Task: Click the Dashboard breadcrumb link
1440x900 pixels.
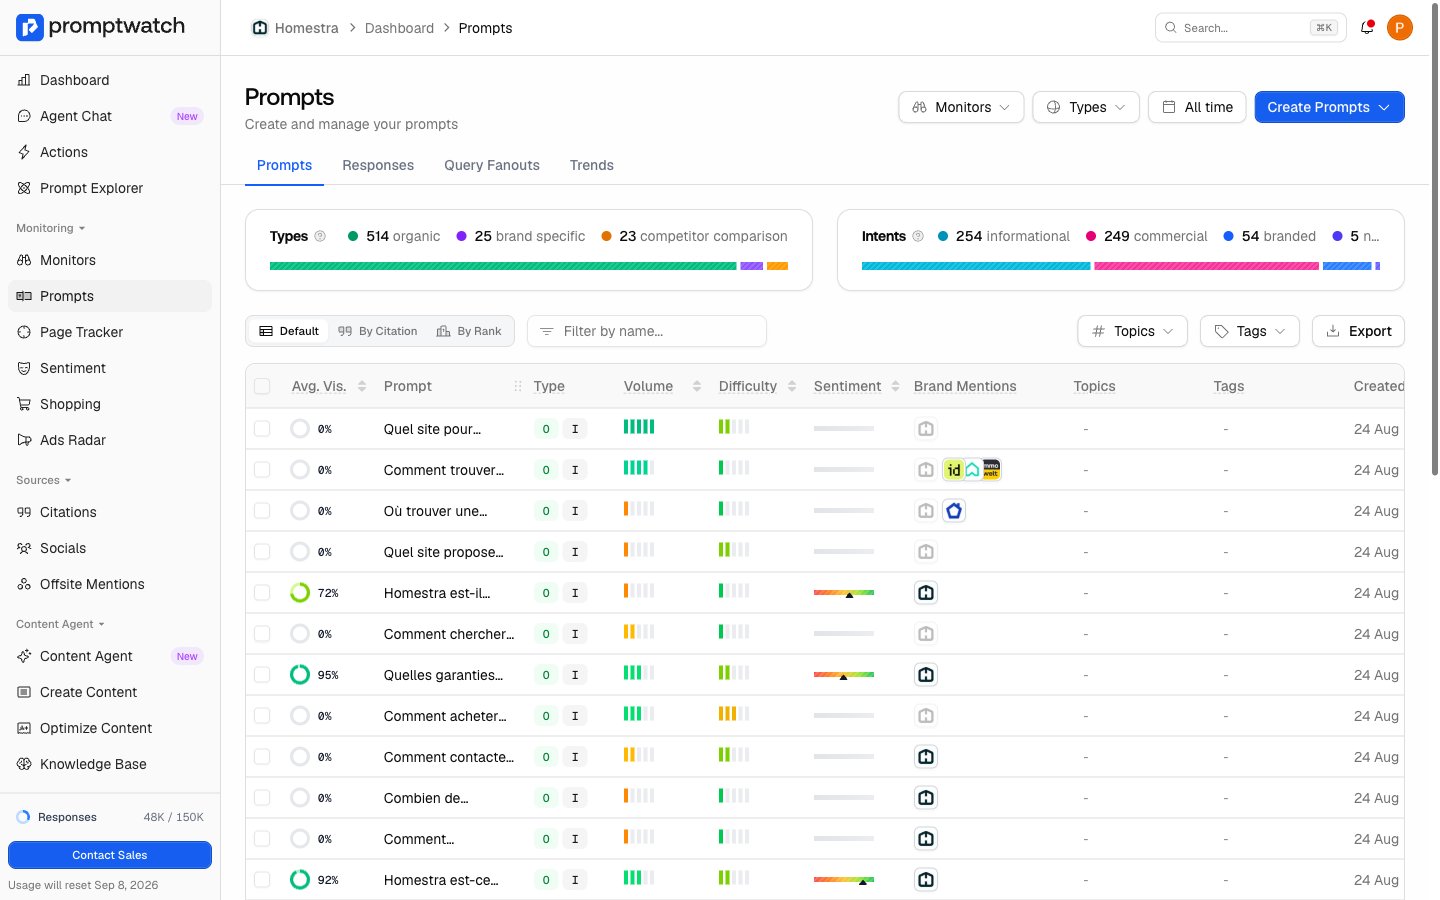Action: 399,28
